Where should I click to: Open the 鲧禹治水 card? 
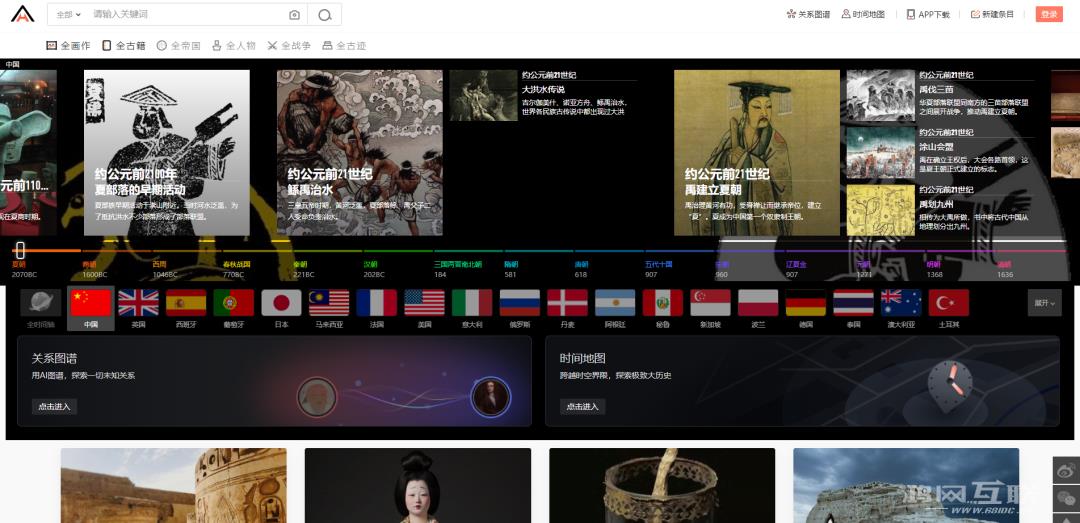tap(360, 153)
